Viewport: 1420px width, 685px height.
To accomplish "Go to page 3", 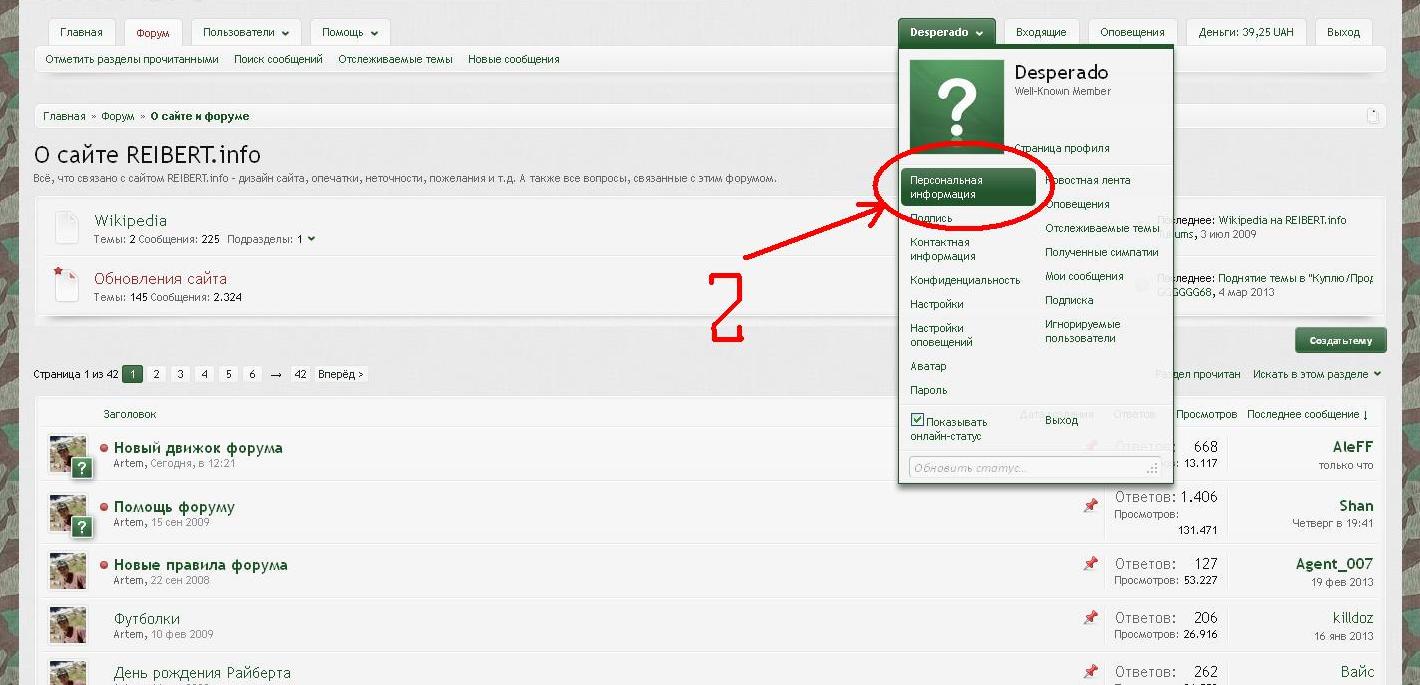I will (181, 374).
